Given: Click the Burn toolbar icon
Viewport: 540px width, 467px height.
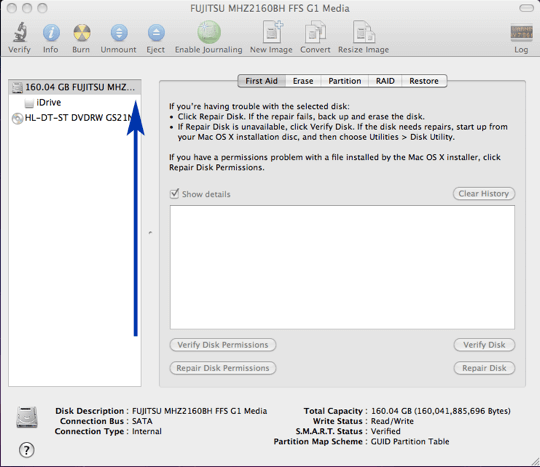Looking at the screenshot, I should pos(82,33).
